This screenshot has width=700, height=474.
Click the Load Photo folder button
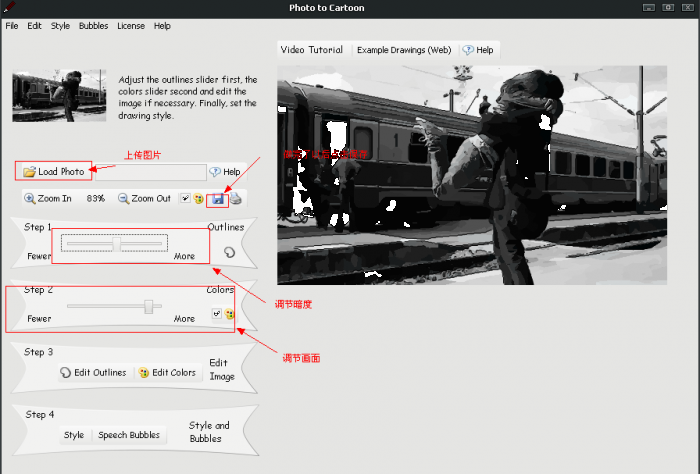(54, 171)
